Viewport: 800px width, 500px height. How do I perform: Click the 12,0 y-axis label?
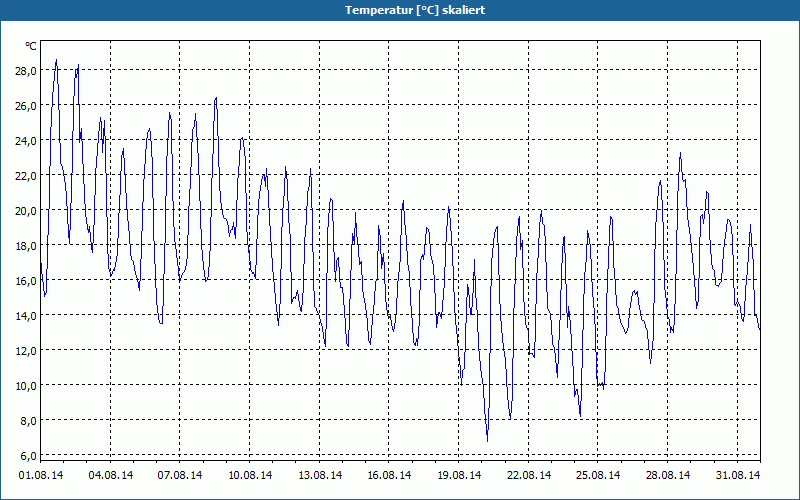point(26,351)
